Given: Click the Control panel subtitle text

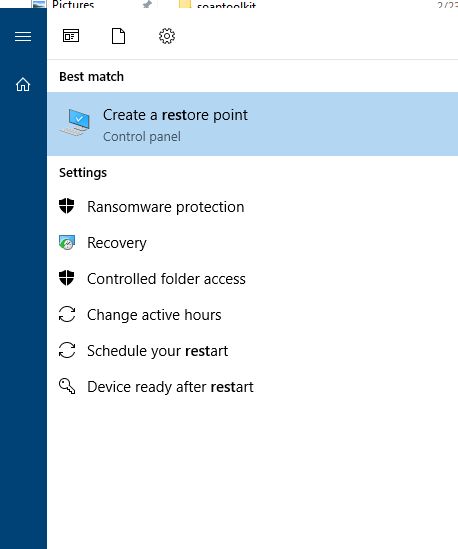Looking at the screenshot, I should [142, 137].
